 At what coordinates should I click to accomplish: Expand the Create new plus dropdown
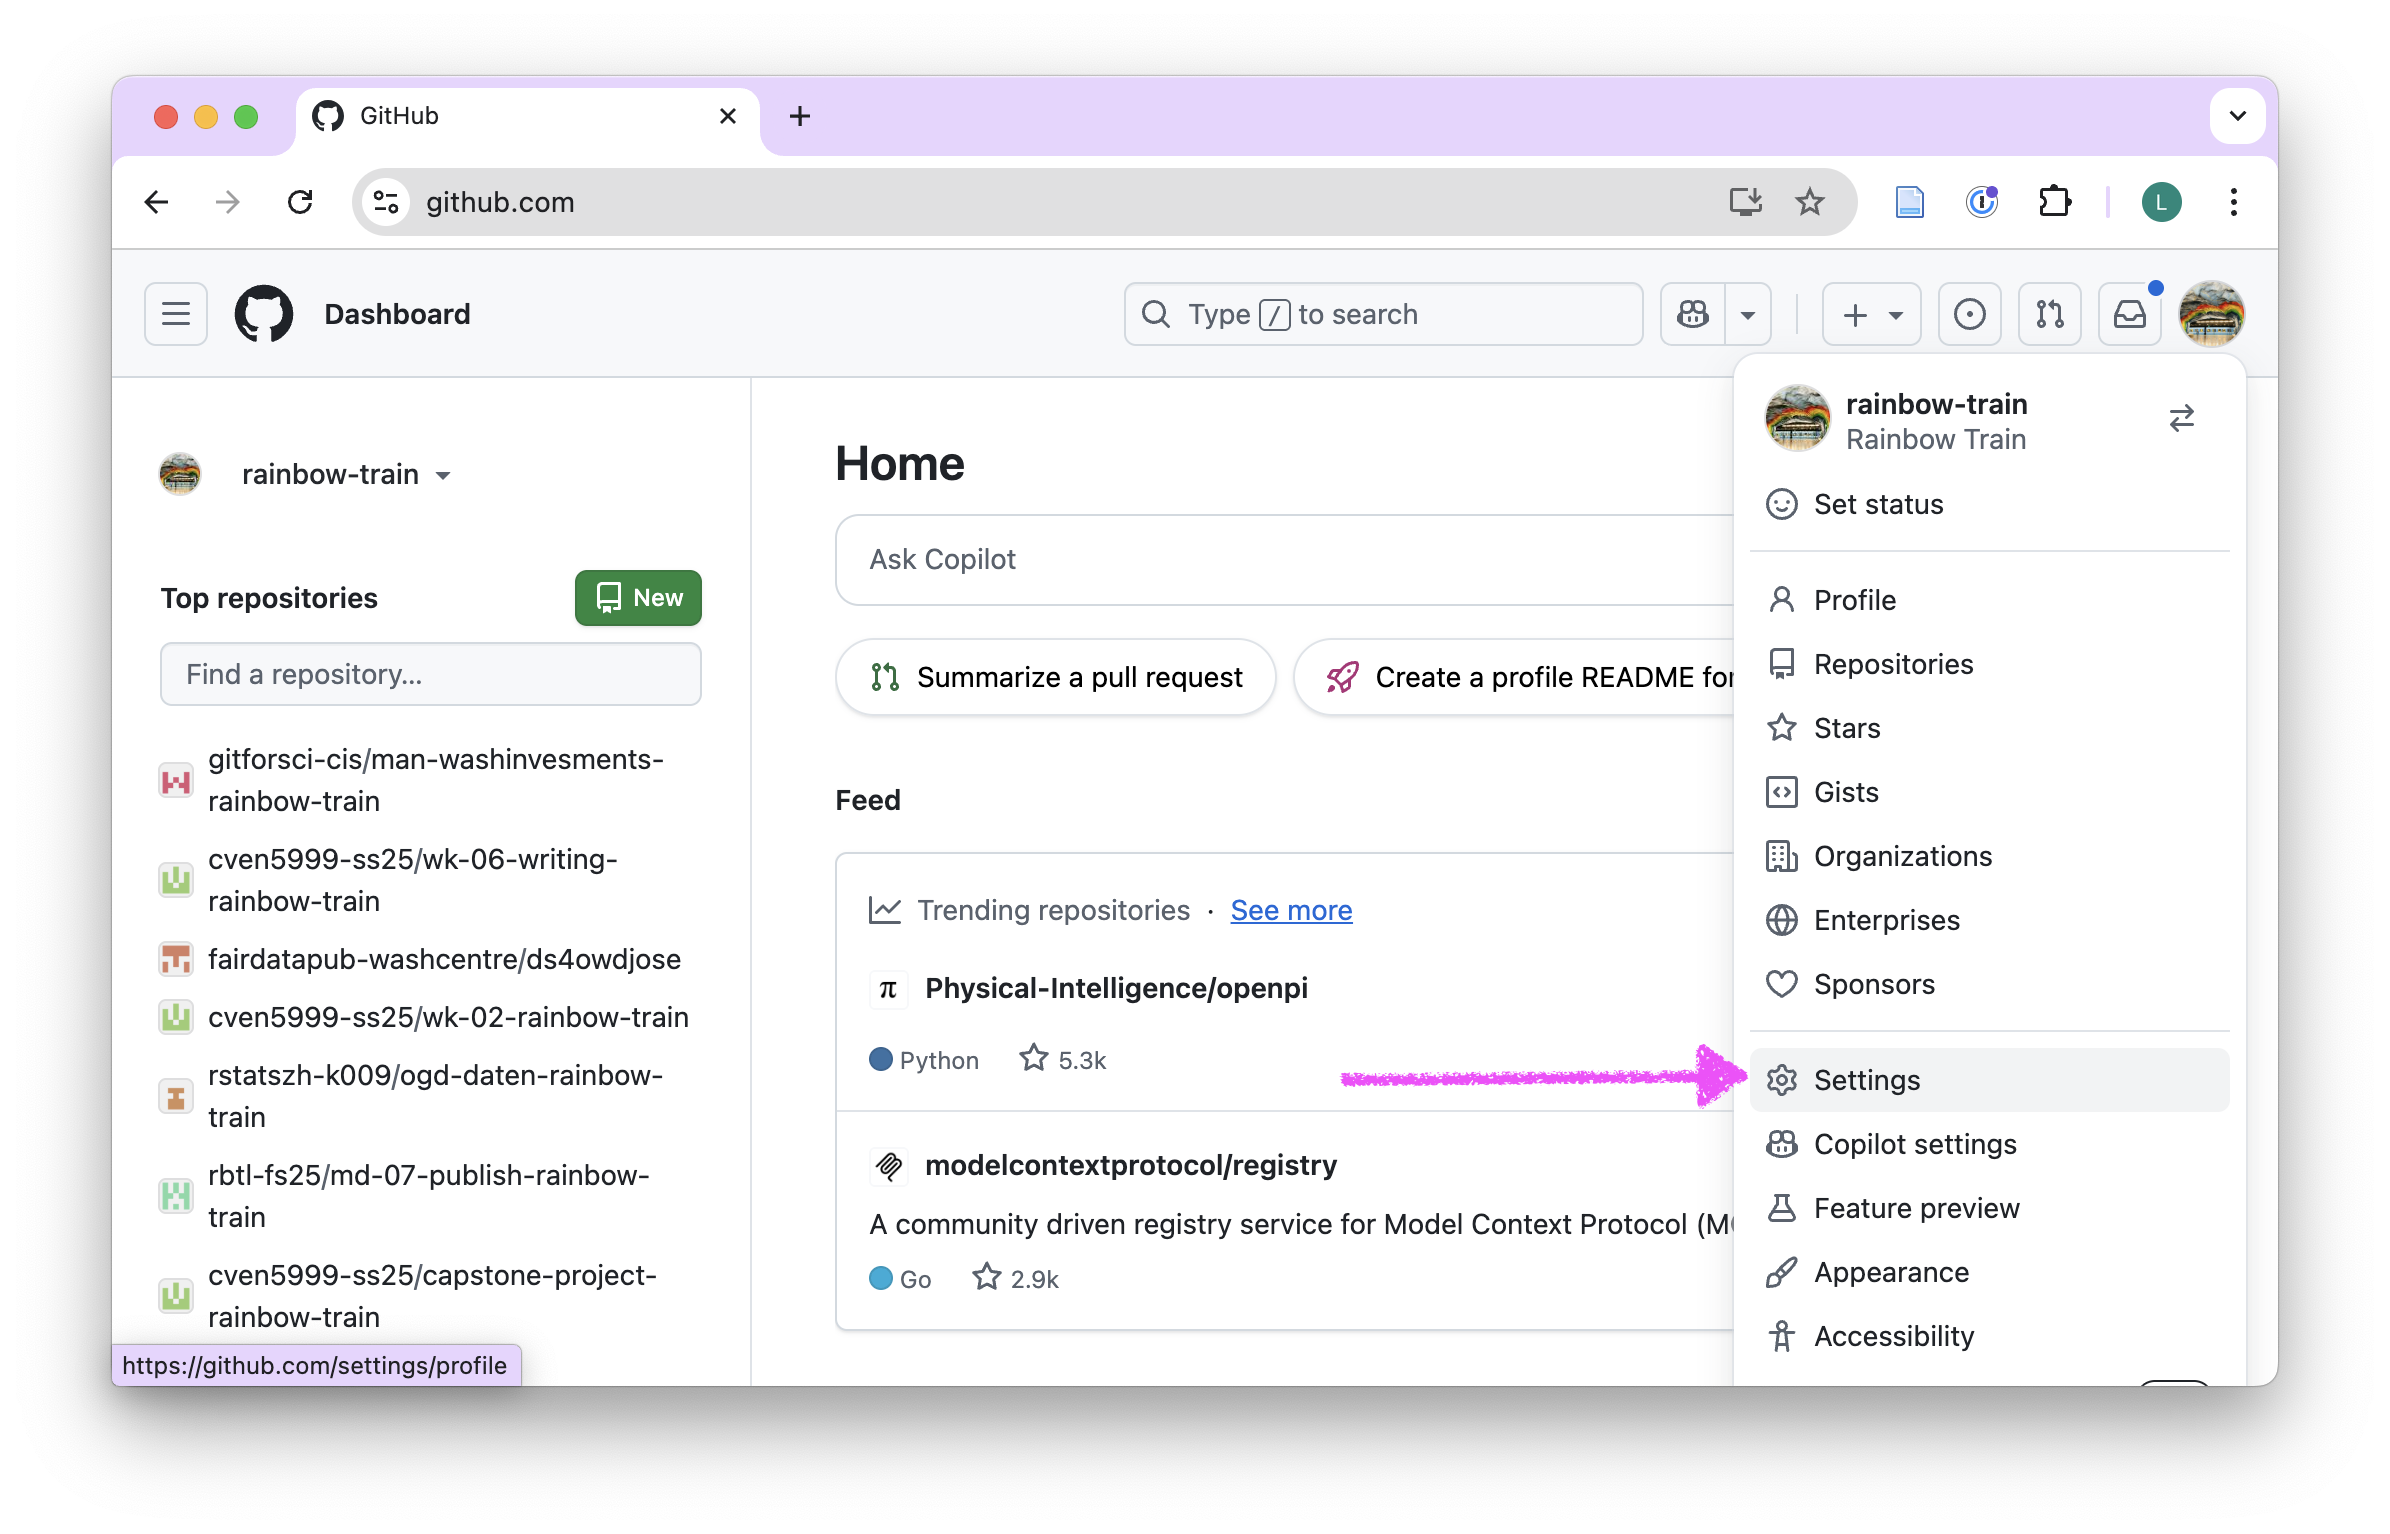point(1871,314)
